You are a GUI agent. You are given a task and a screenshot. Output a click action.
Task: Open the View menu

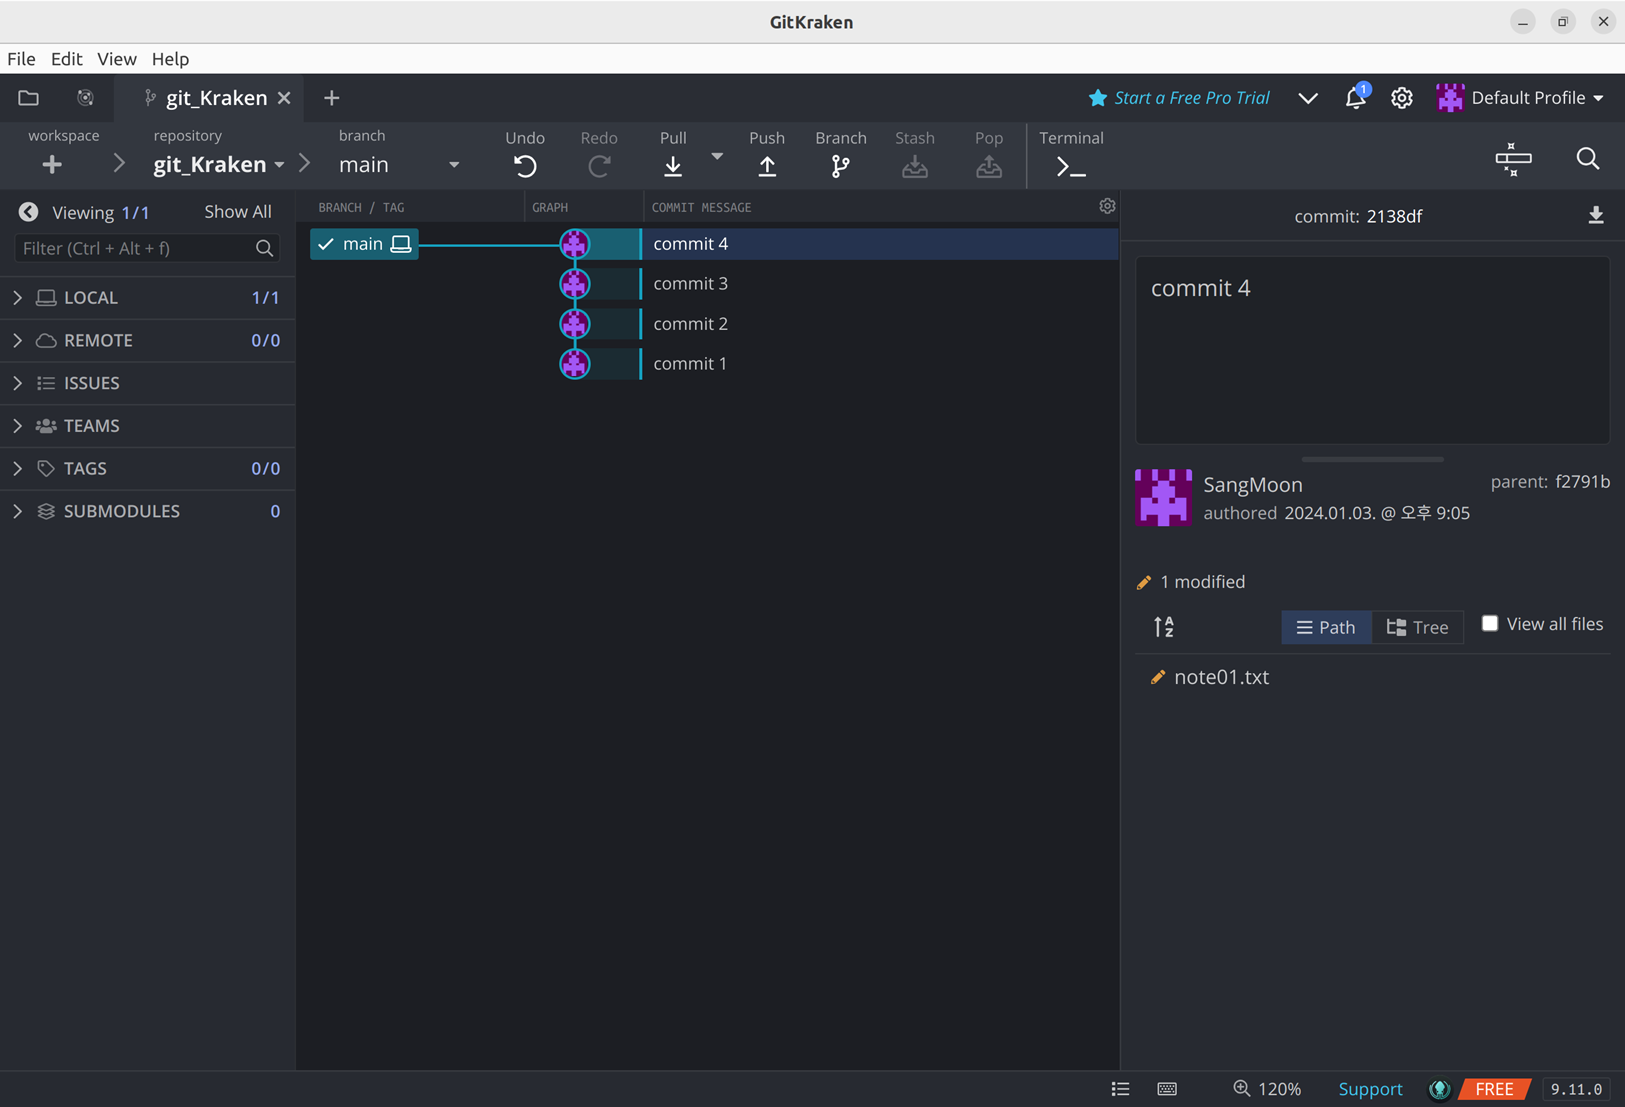click(116, 59)
